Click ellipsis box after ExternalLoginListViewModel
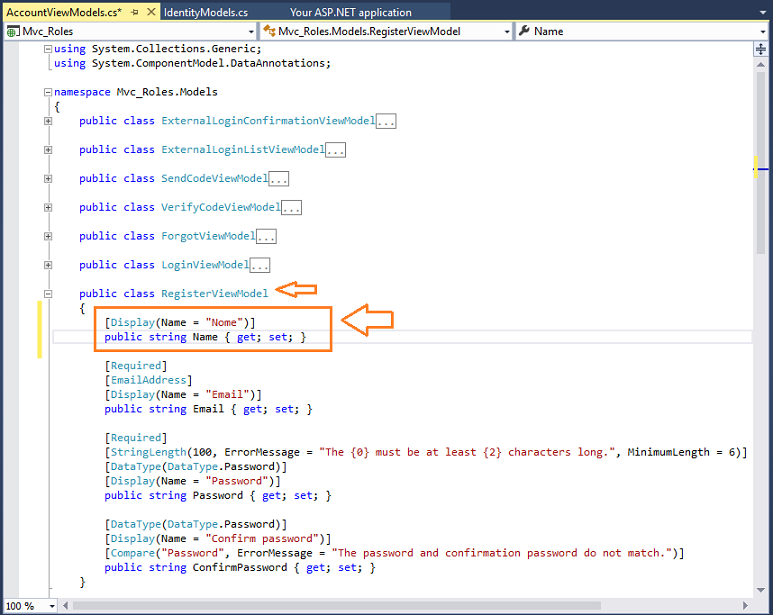 pyautogui.click(x=336, y=150)
